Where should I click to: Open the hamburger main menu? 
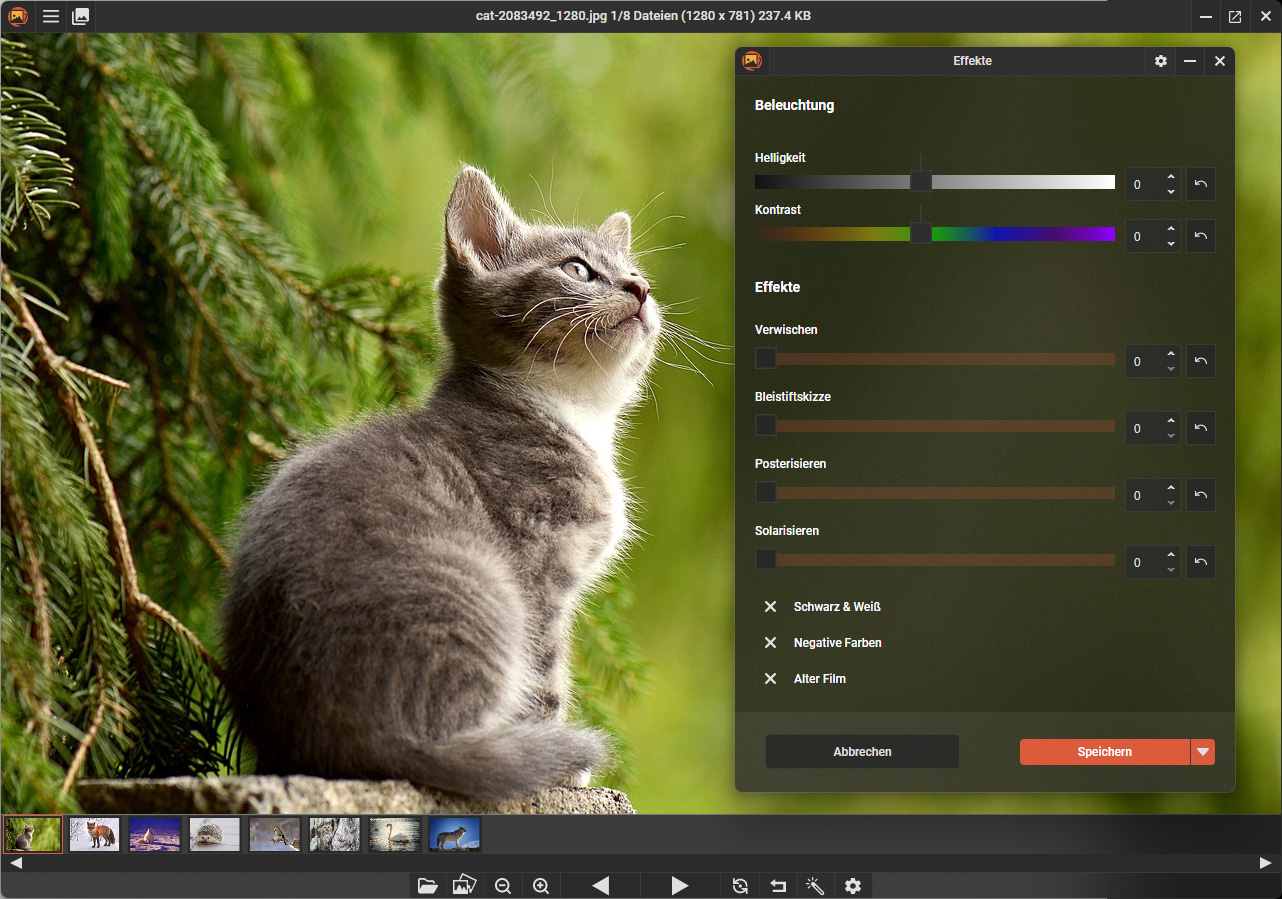tap(51, 17)
